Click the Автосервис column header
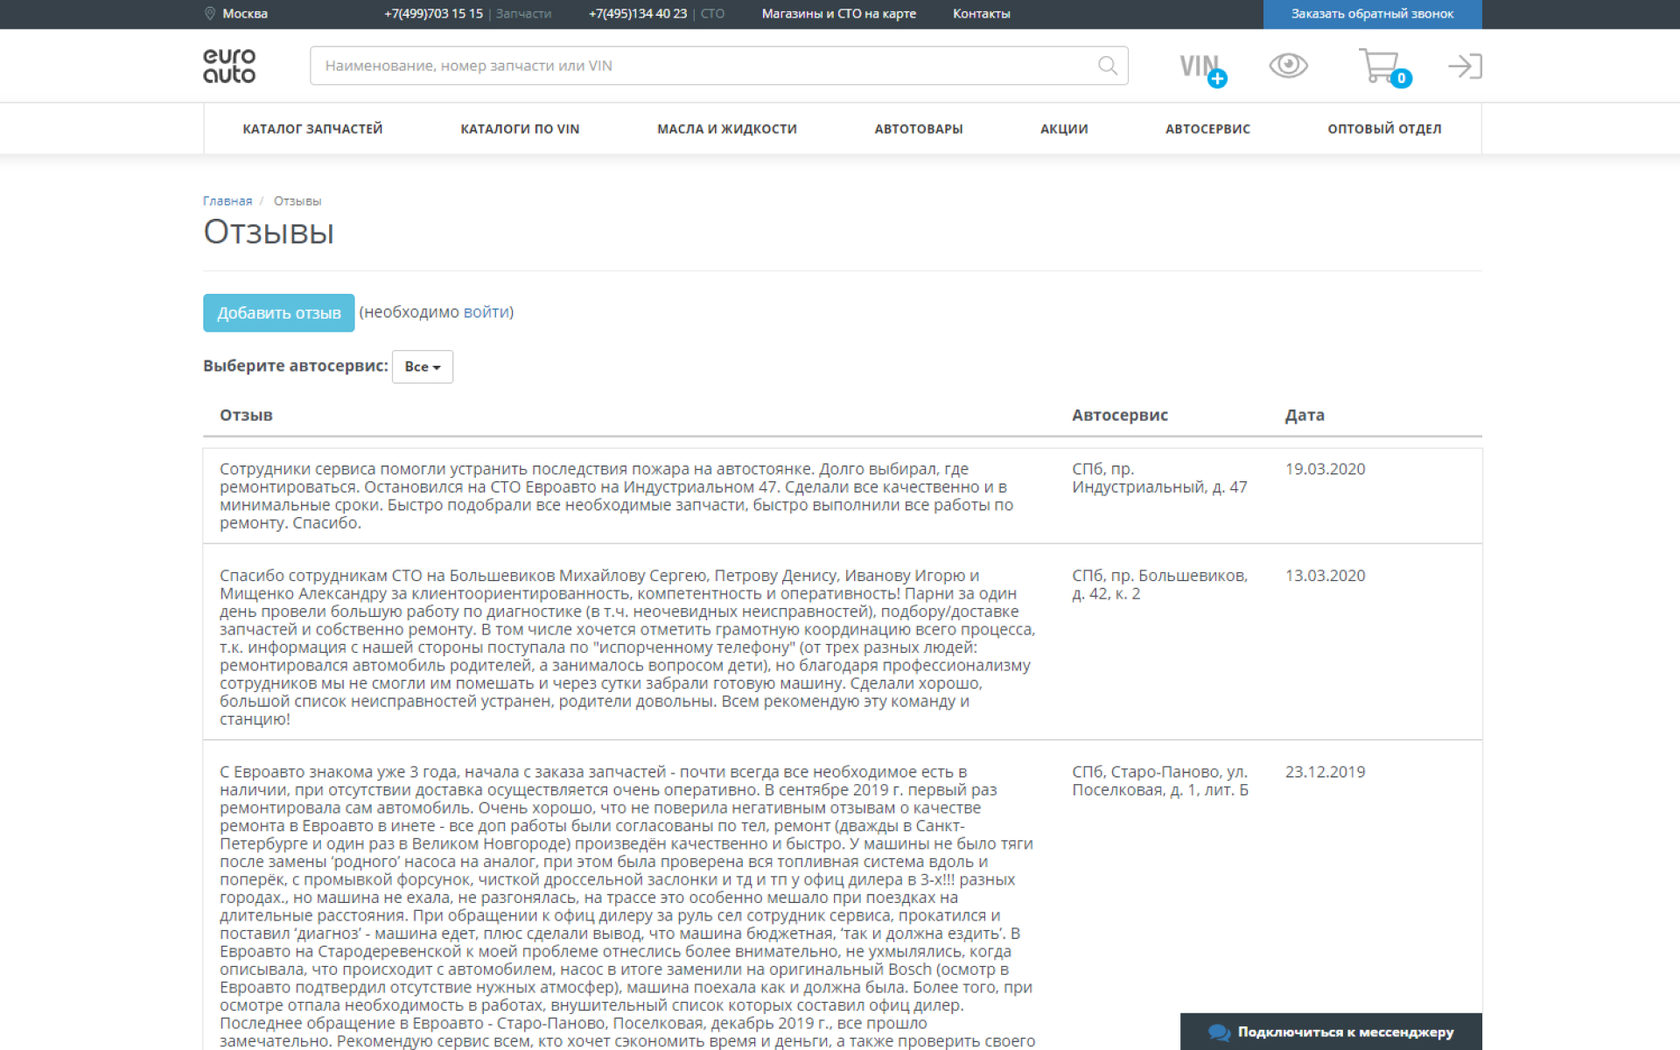Image resolution: width=1680 pixels, height=1050 pixels. 1120,415
